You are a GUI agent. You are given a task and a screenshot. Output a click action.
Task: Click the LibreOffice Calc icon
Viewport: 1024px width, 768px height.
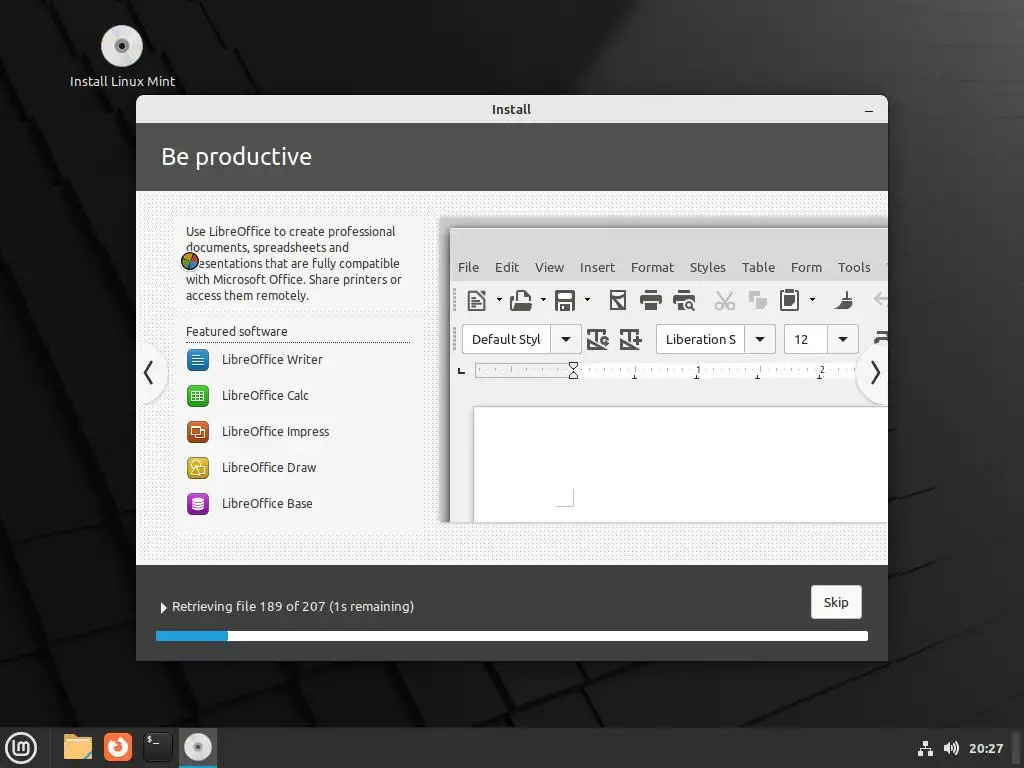[x=198, y=396]
